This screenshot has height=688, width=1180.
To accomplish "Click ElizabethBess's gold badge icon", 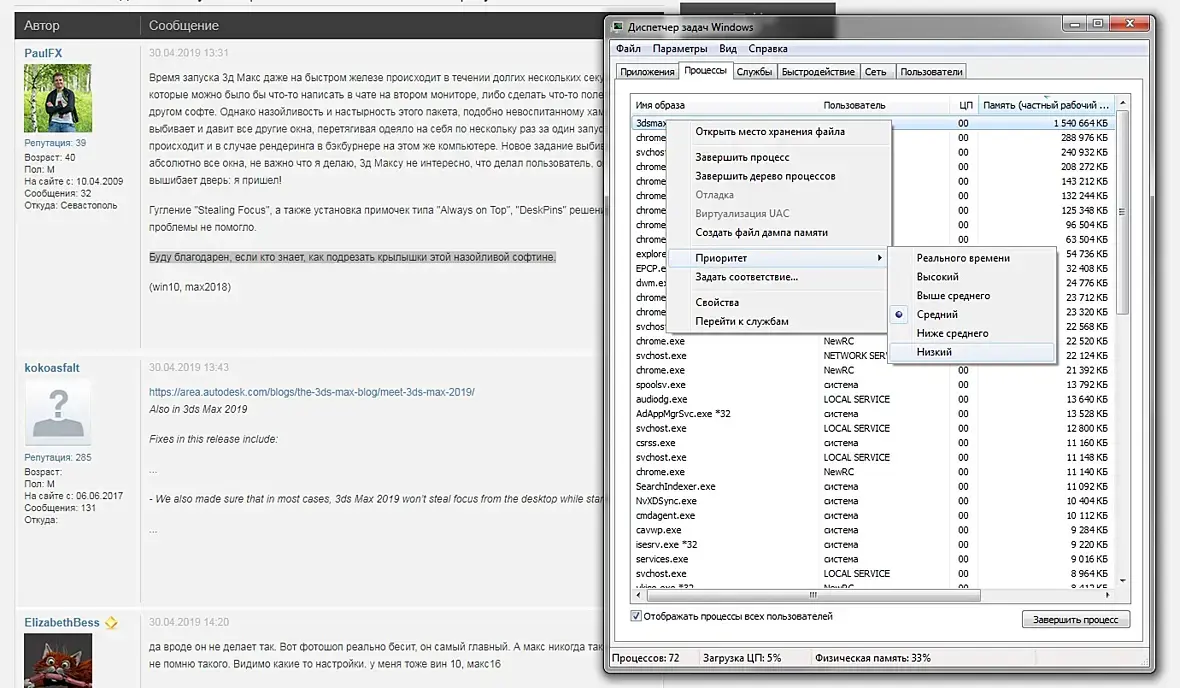I will tap(111, 623).
